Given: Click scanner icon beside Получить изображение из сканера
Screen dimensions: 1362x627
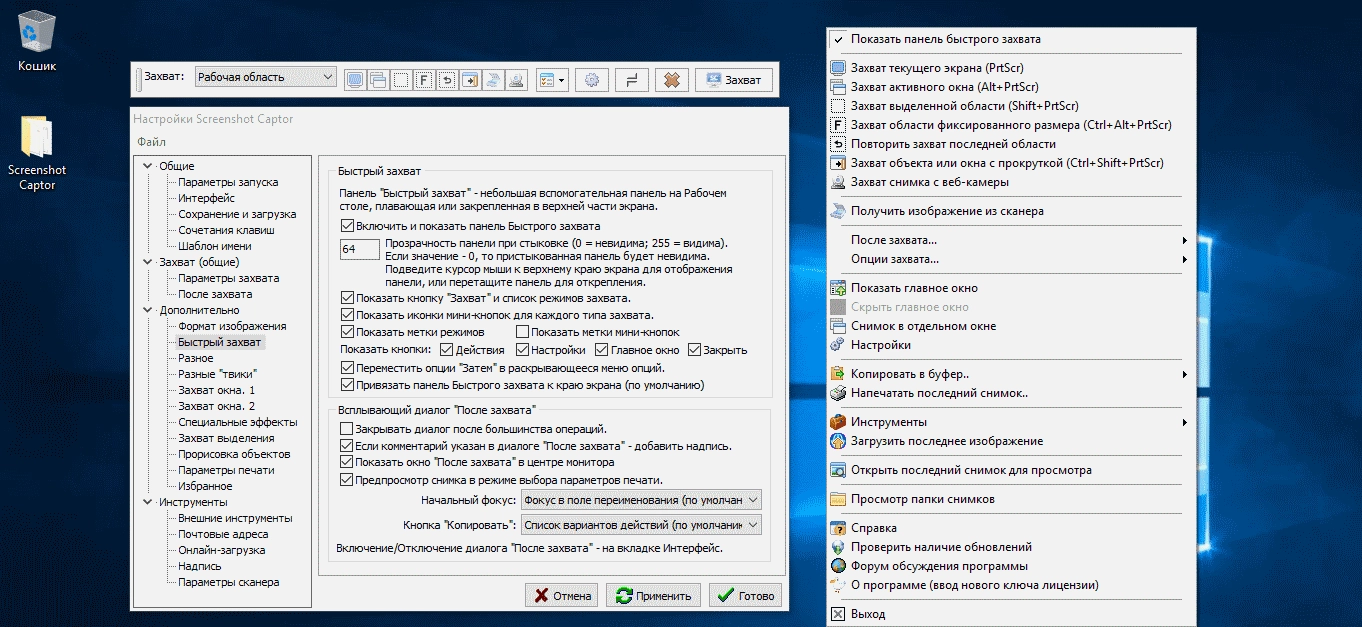Looking at the screenshot, I should click(838, 211).
